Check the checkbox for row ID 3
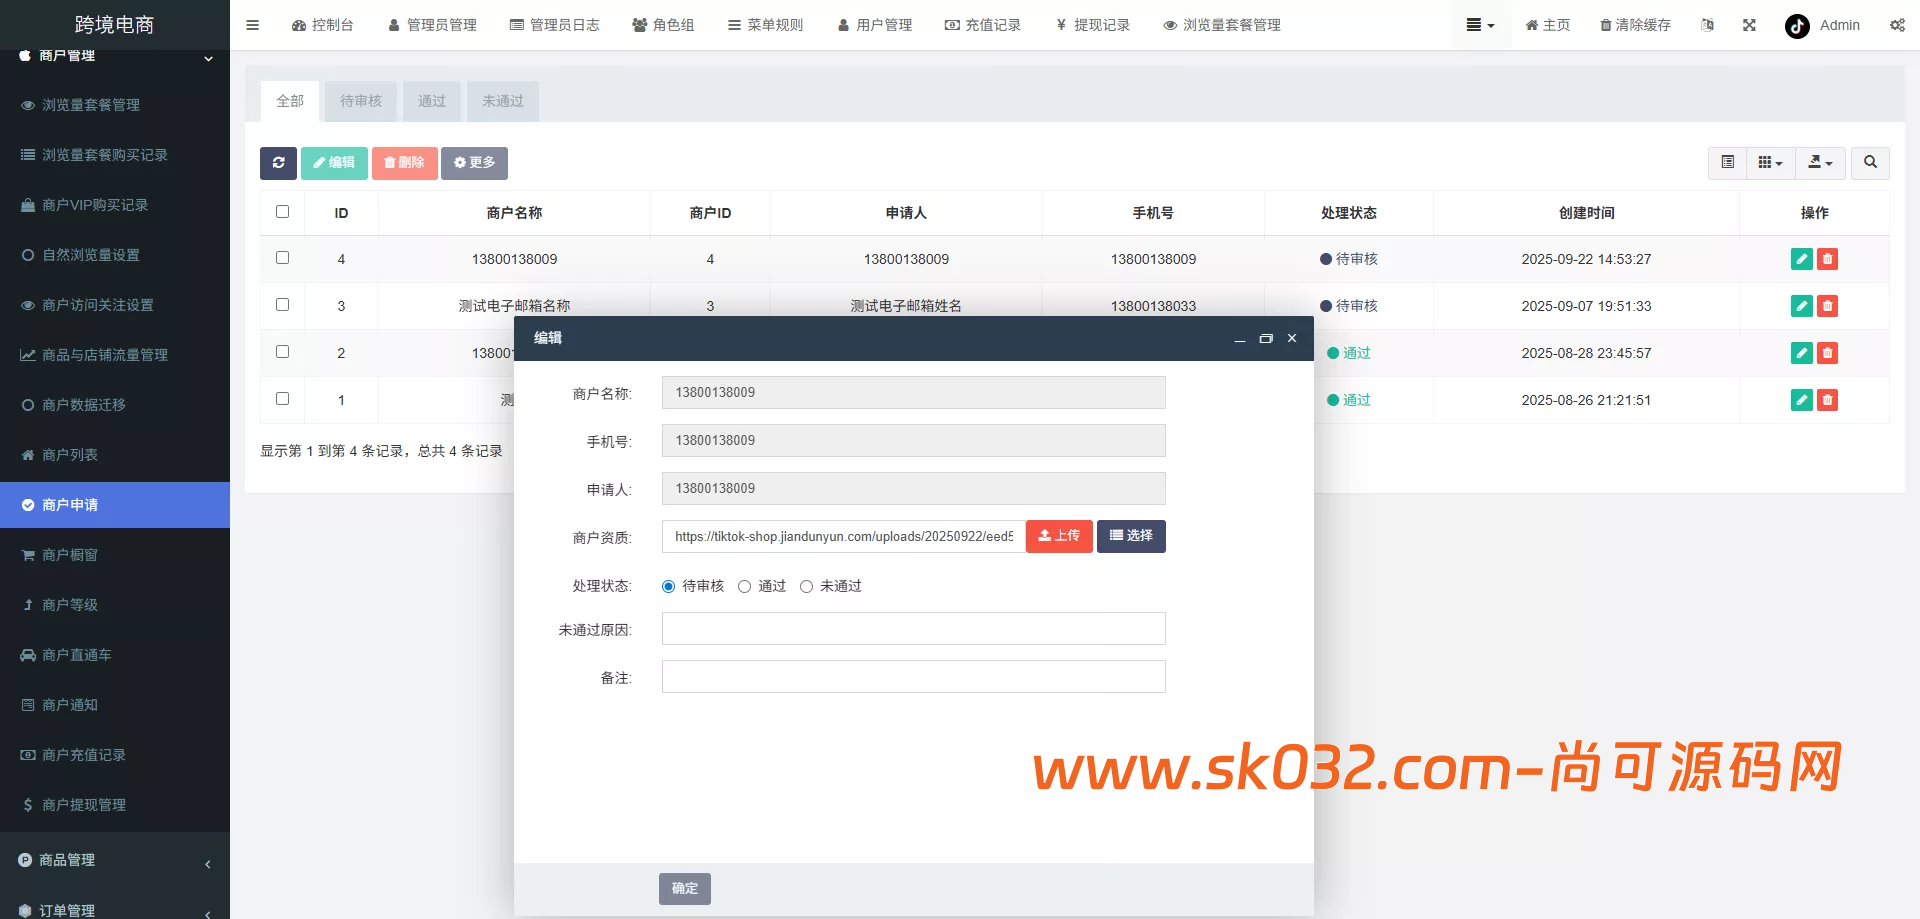 [282, 305]
